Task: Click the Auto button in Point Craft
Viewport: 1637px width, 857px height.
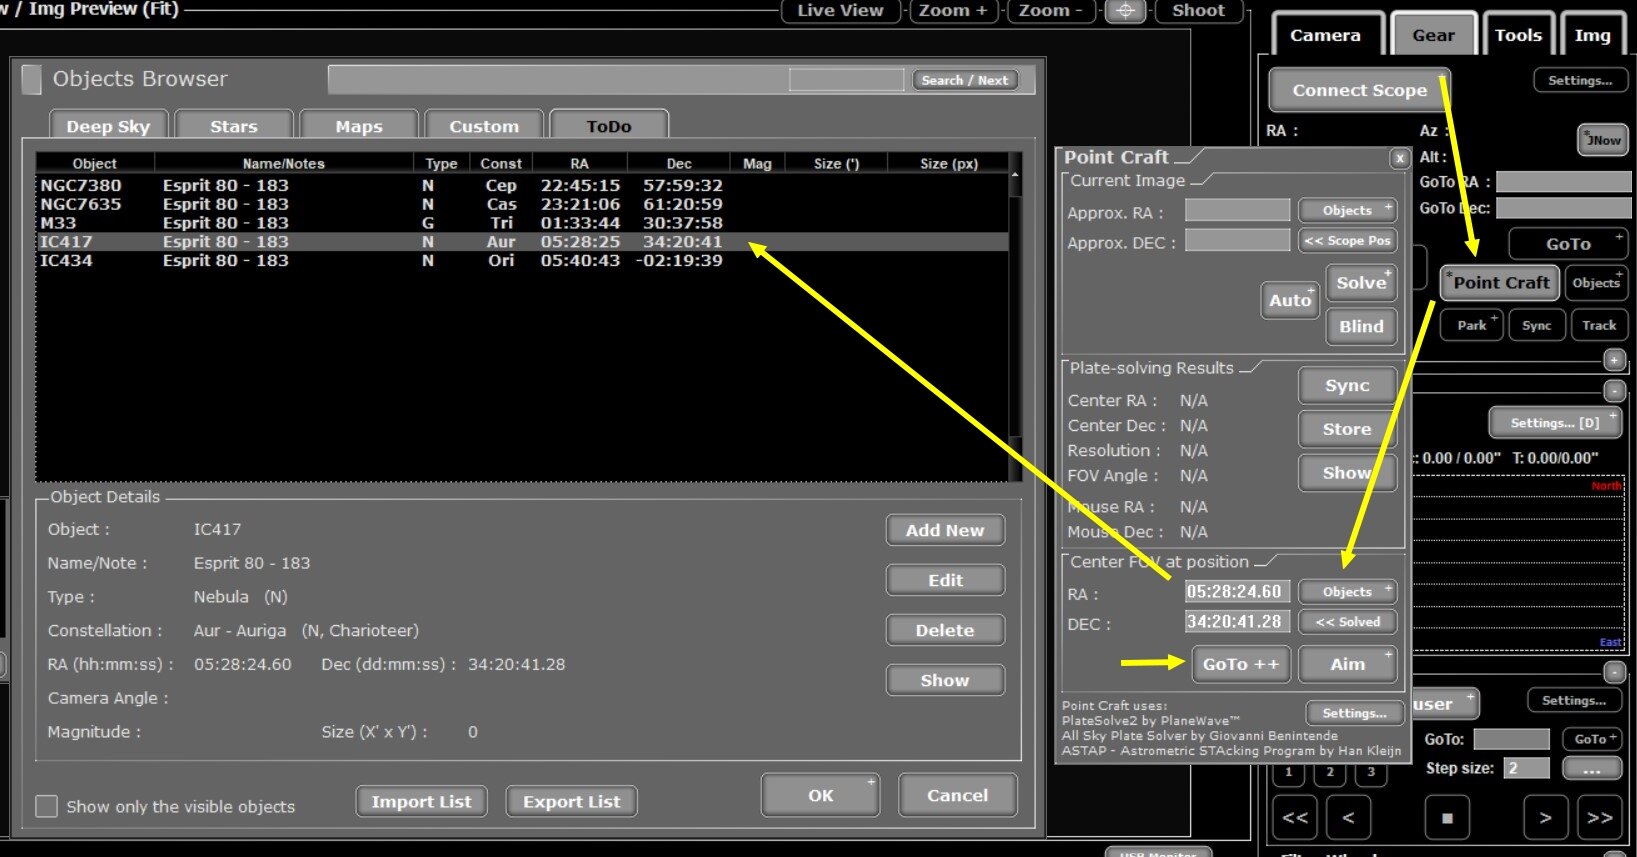Action: pos(1289,300)
